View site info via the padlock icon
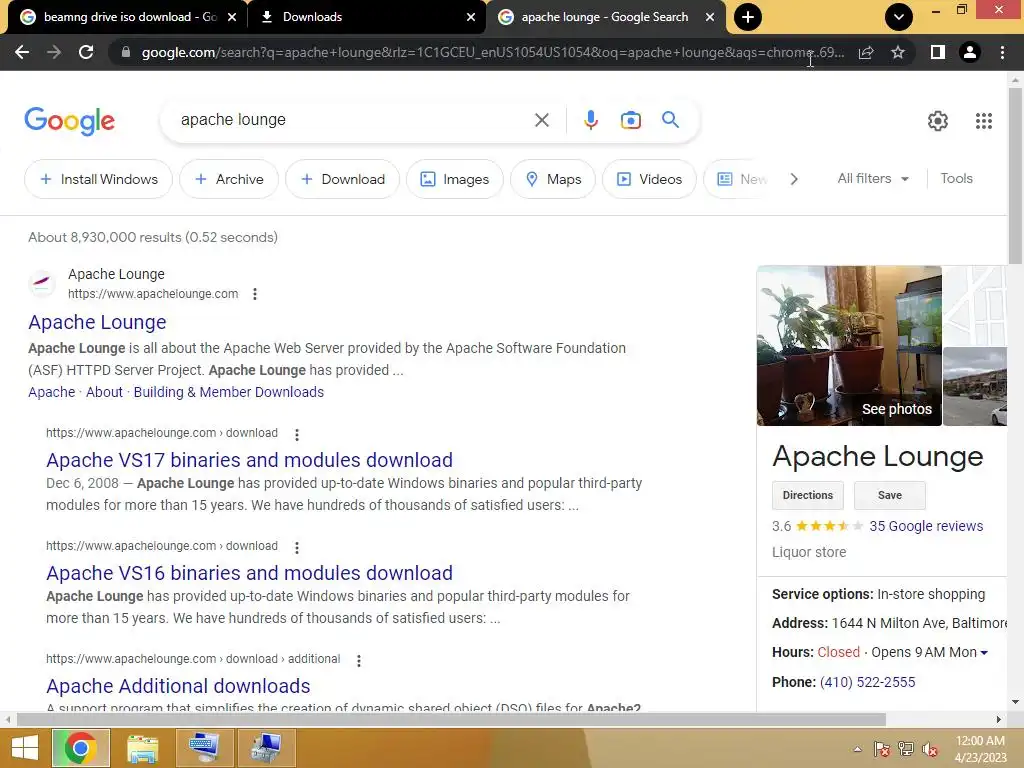The image size is (1024, 768). 126,52
